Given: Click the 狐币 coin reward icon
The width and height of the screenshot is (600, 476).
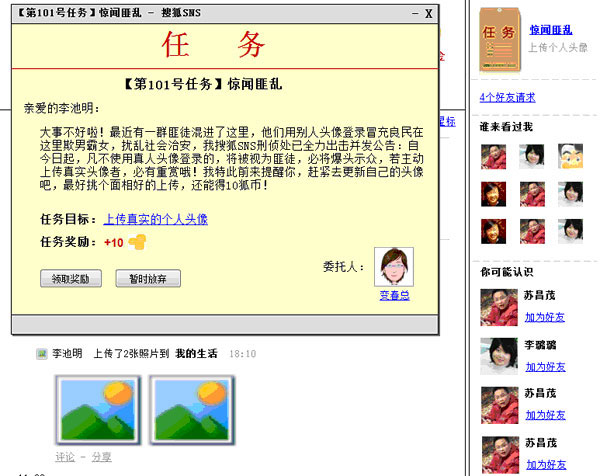Looking at the screenshot, I should pyautogui.click(x=137, y=242).
